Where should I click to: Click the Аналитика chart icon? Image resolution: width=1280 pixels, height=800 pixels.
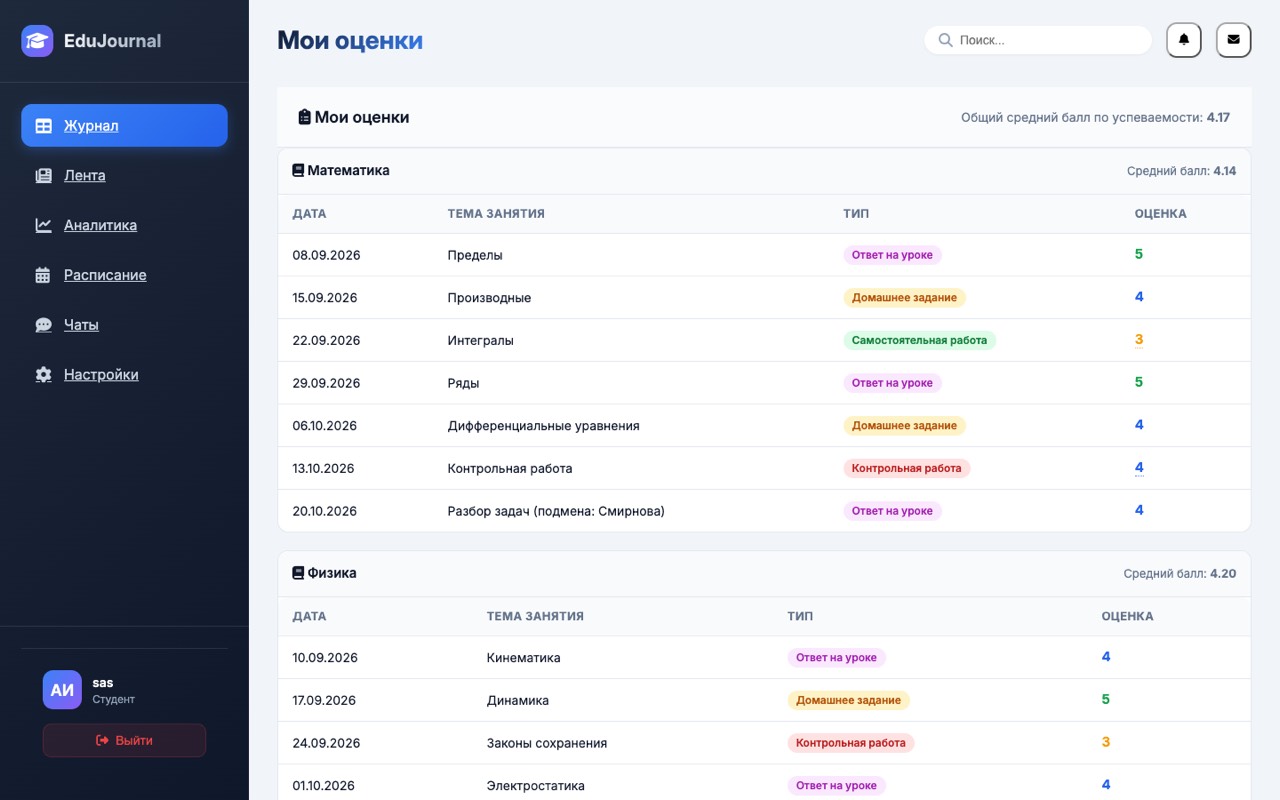[43, 226]
